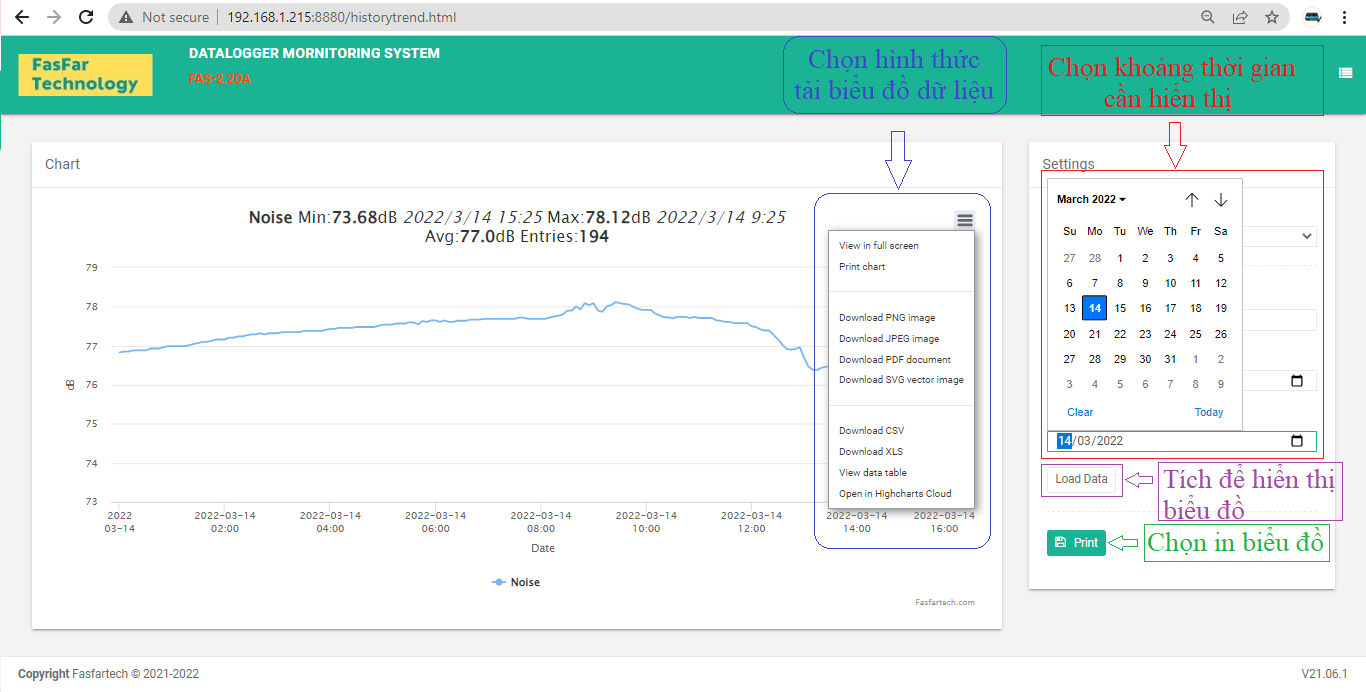Open the partially hidden Settings select dropdown
This screenshot has height=692, width=1366.
pos(1305,237)
